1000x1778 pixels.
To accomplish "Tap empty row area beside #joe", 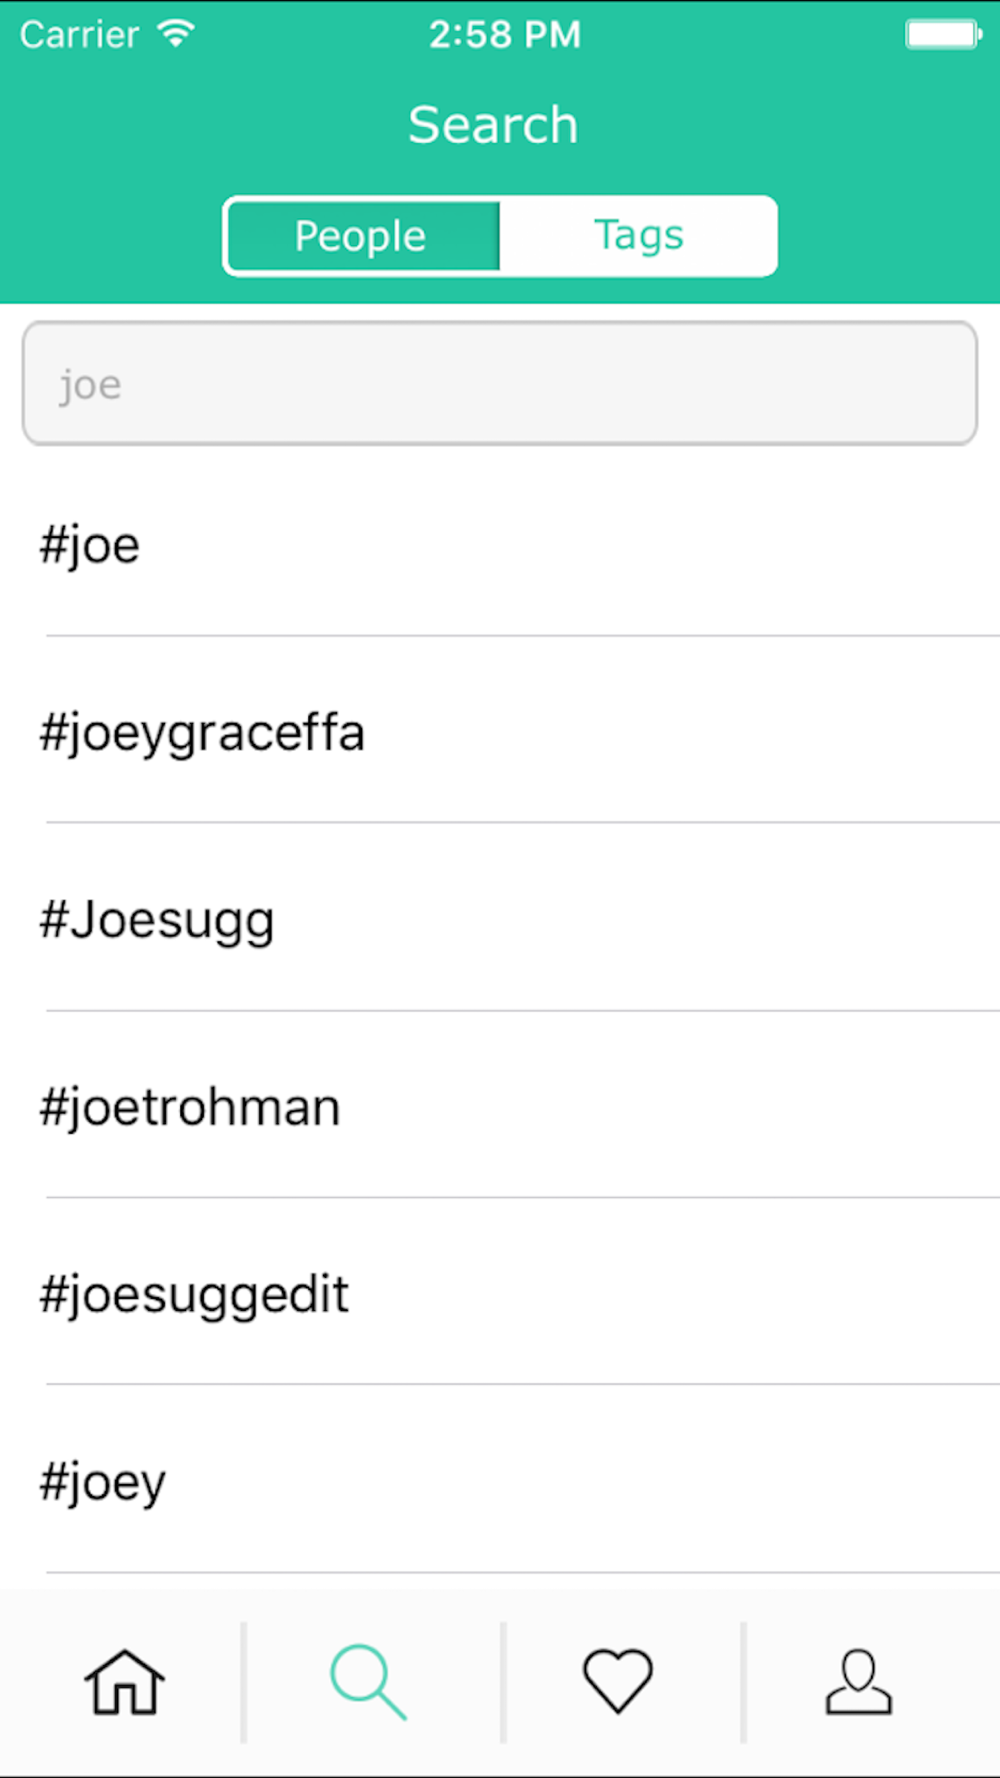I will tap(570, 546).
